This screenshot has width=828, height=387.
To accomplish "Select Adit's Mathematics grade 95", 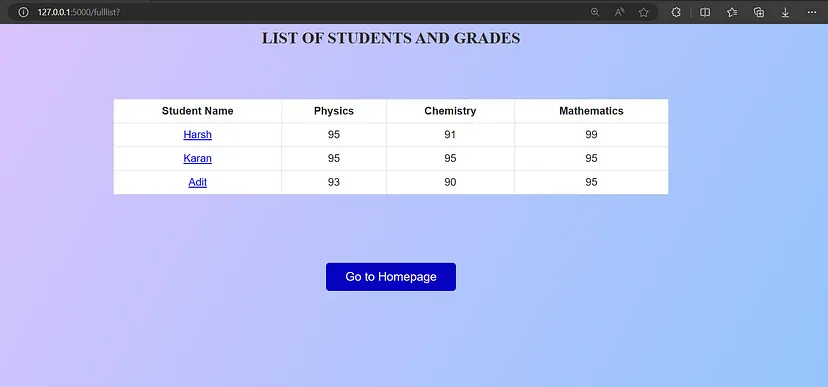I will pos(591,182).
